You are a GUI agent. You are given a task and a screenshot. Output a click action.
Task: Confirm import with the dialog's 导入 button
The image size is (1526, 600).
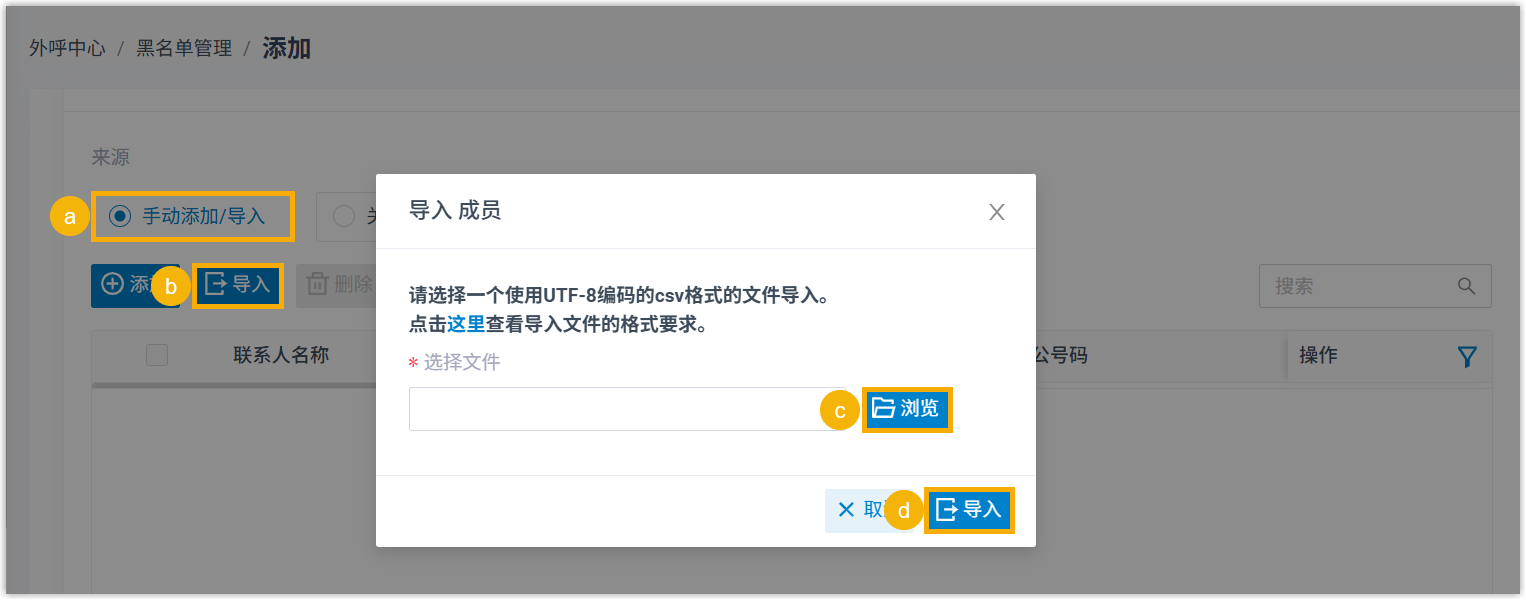tap(969, 510)
